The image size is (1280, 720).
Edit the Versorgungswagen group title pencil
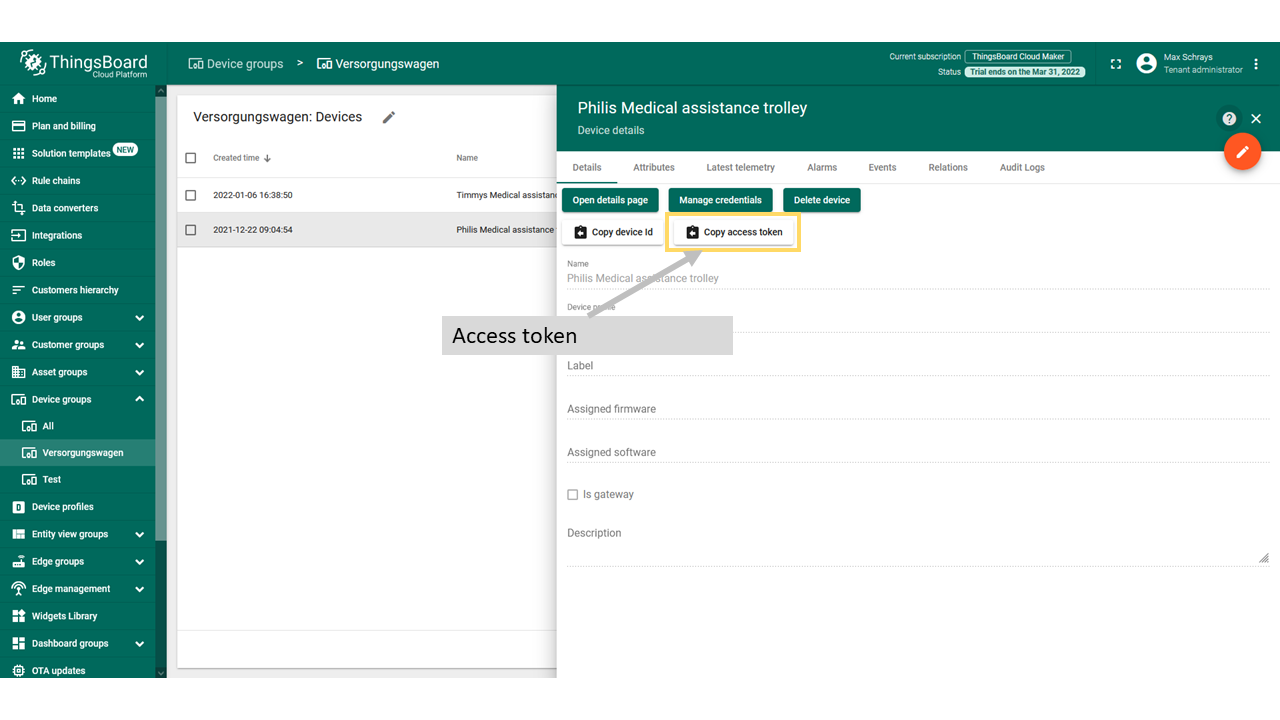click(389, 117)
